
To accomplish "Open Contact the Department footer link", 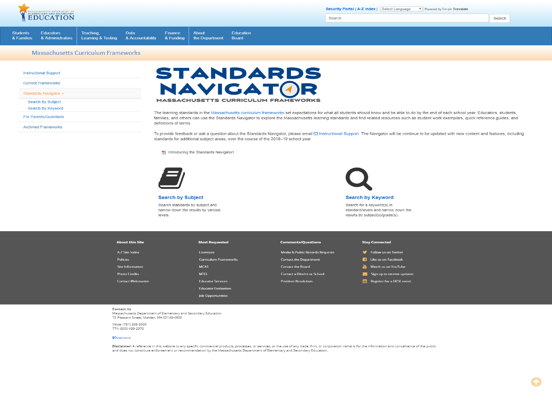I will coord(300,259).
